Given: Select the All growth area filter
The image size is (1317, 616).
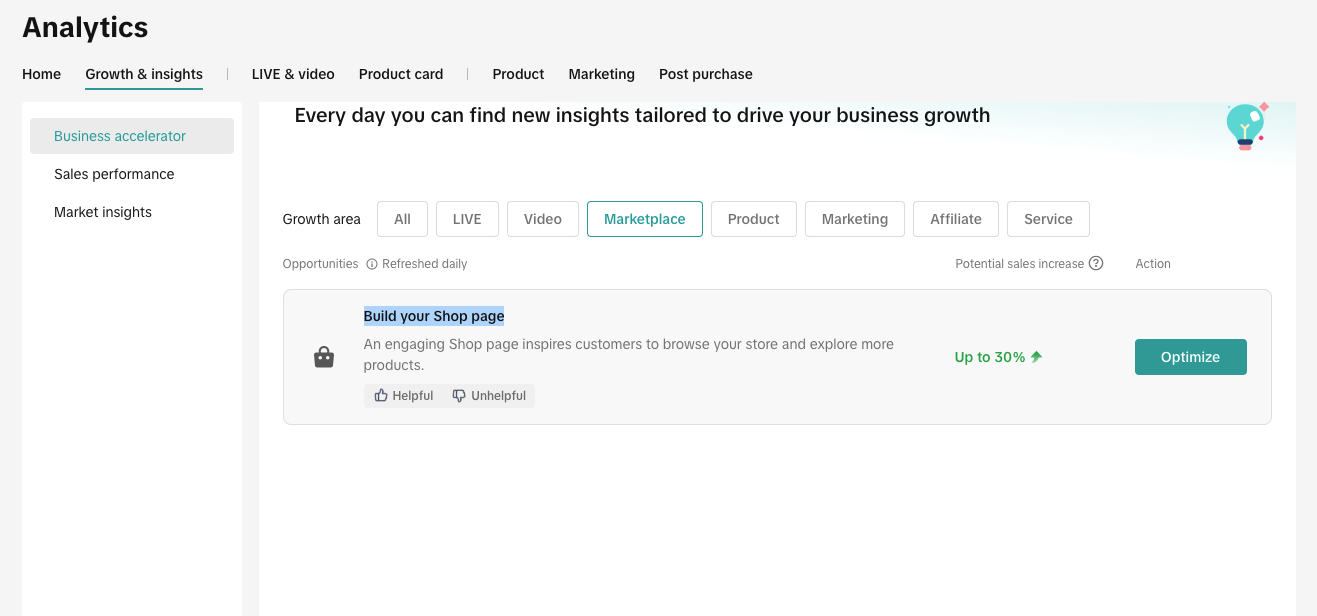Looking at the screenshot, I should coord(402,219).
